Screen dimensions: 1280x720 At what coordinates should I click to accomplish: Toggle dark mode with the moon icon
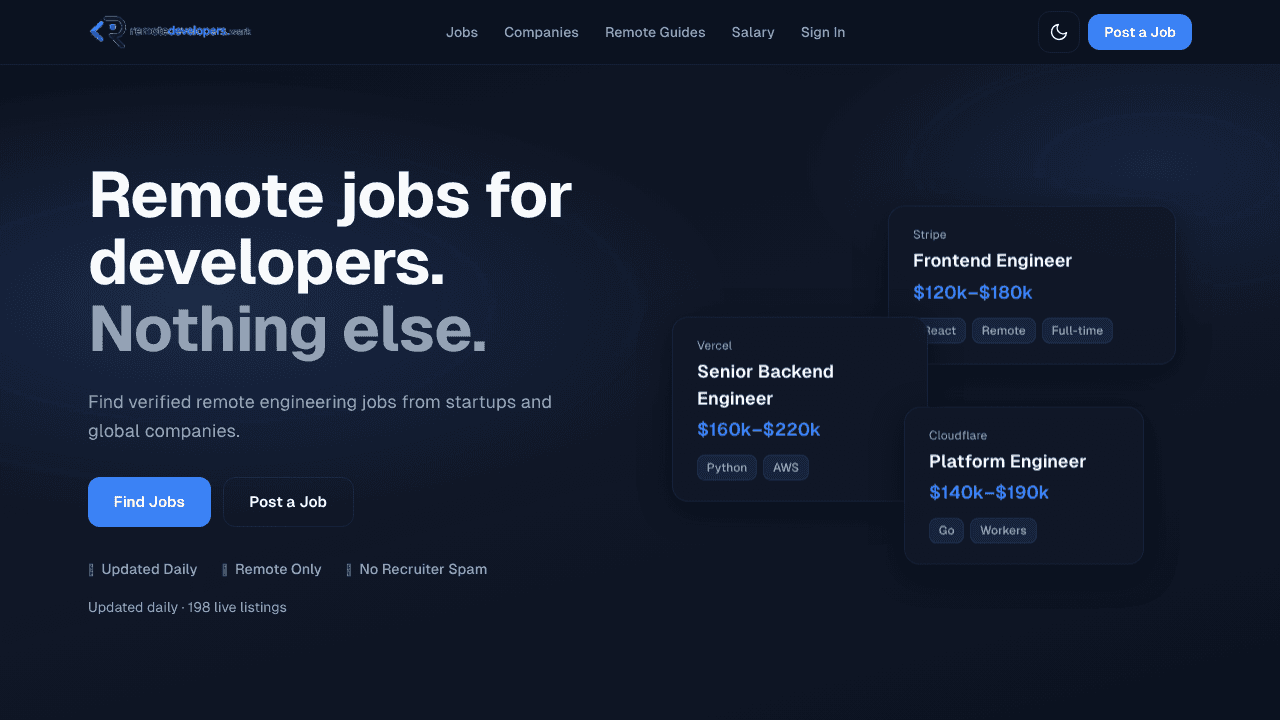click(1059, 32)
